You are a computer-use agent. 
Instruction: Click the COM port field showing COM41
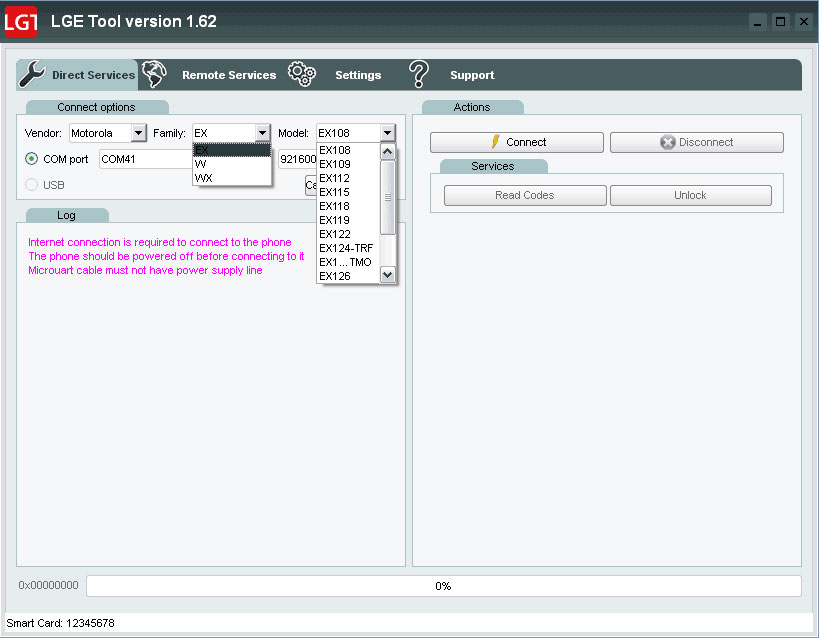pos(146,159)
